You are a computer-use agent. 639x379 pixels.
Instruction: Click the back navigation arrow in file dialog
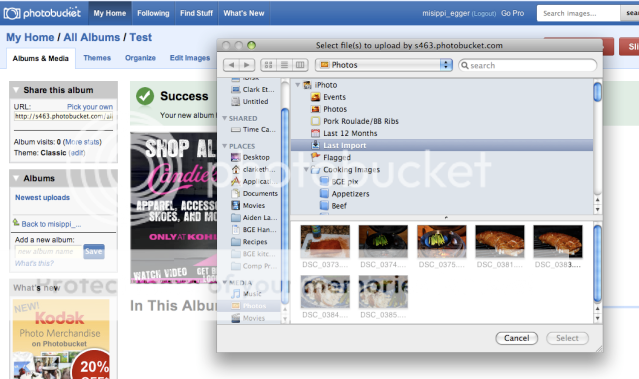point(231,65)
